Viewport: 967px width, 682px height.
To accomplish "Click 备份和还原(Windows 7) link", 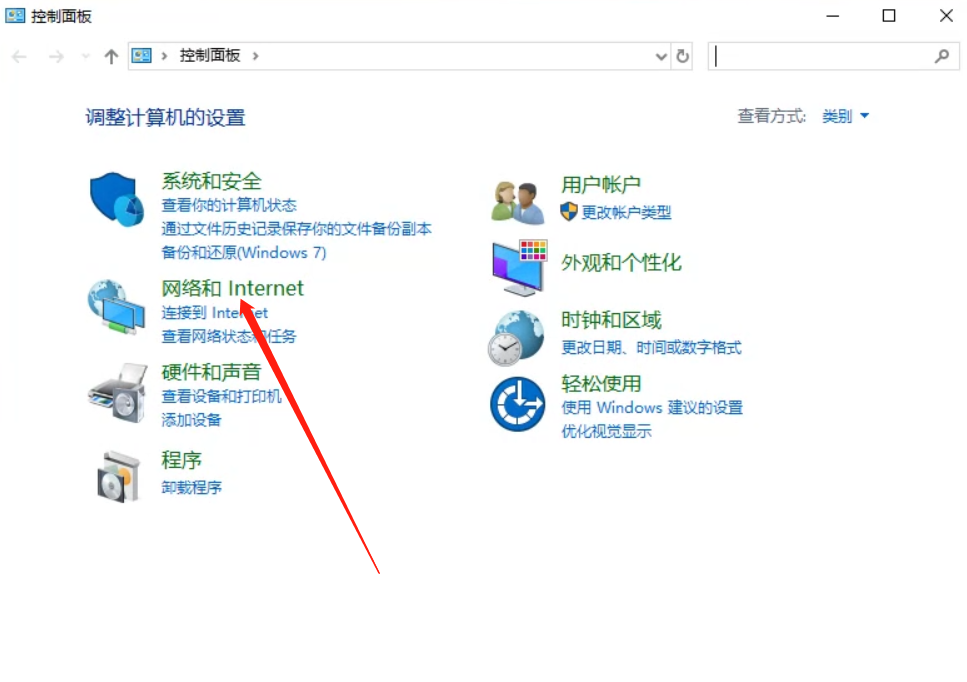I will click(244, 252).
